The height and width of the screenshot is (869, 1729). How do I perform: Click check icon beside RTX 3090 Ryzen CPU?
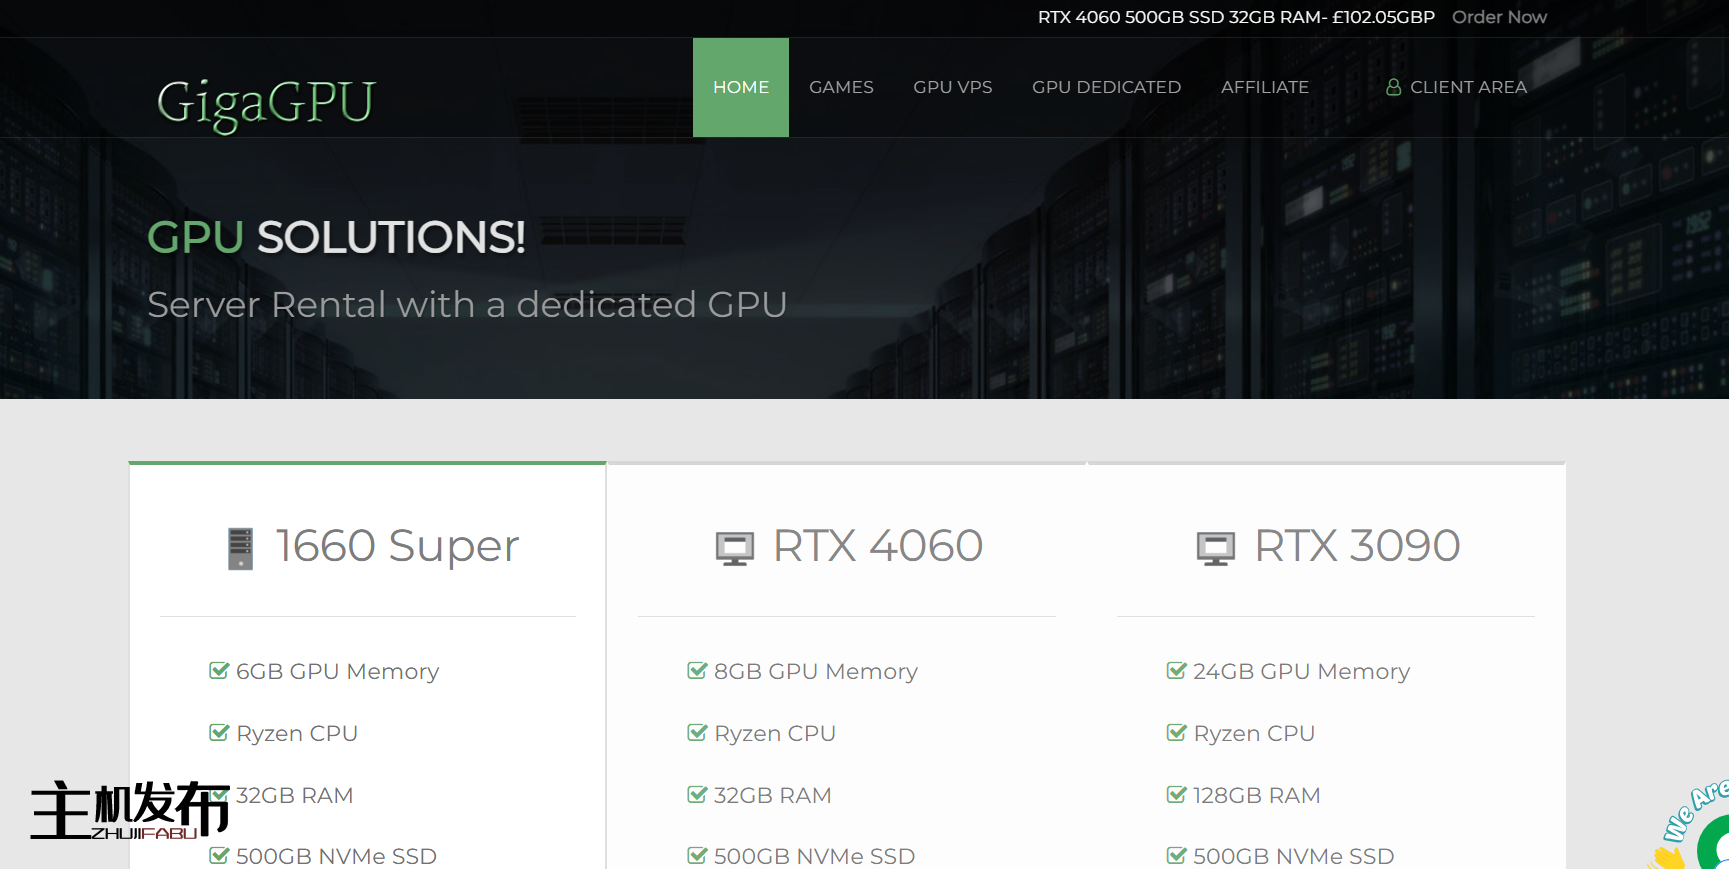(x=1176, y=733)
